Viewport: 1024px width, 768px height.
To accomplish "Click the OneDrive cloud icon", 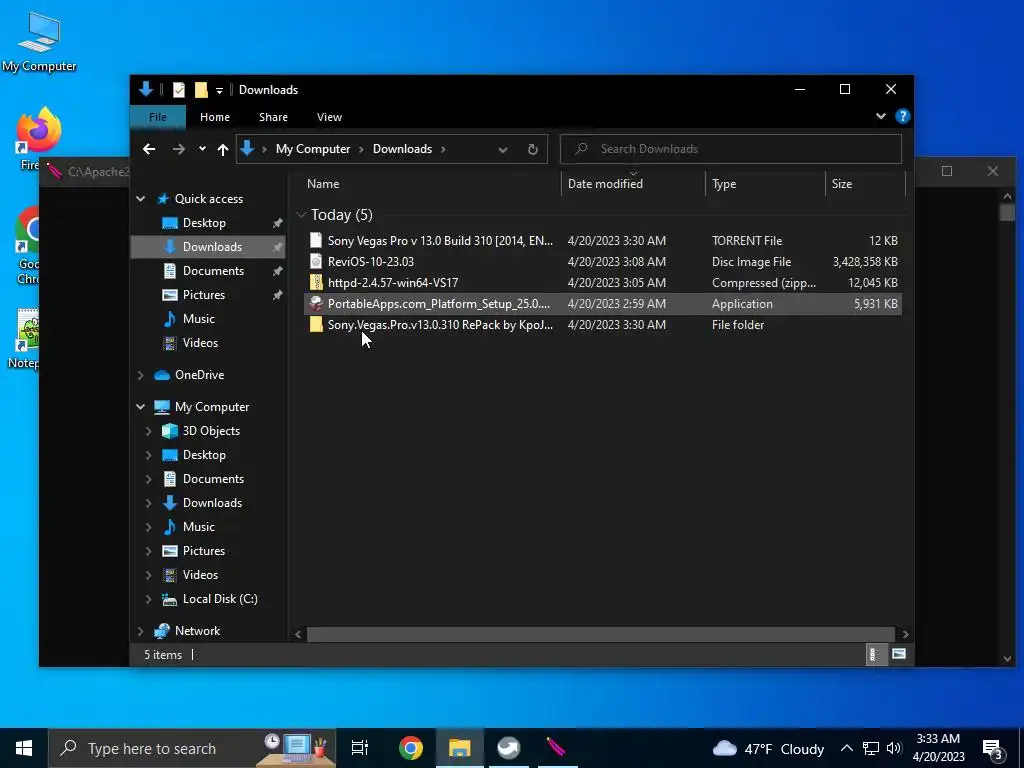I will 161,375.
